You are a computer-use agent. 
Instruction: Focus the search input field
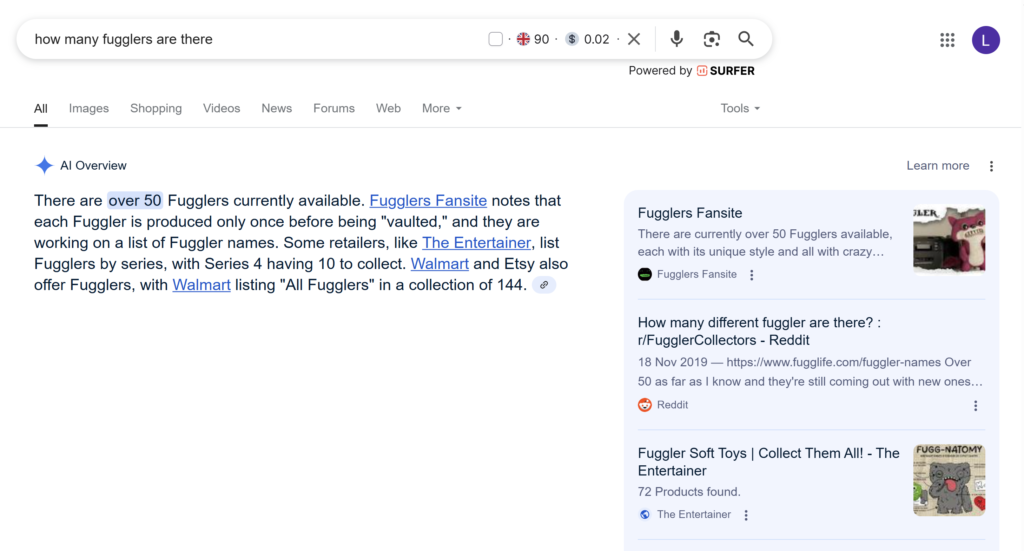click(x=255, y=39)
